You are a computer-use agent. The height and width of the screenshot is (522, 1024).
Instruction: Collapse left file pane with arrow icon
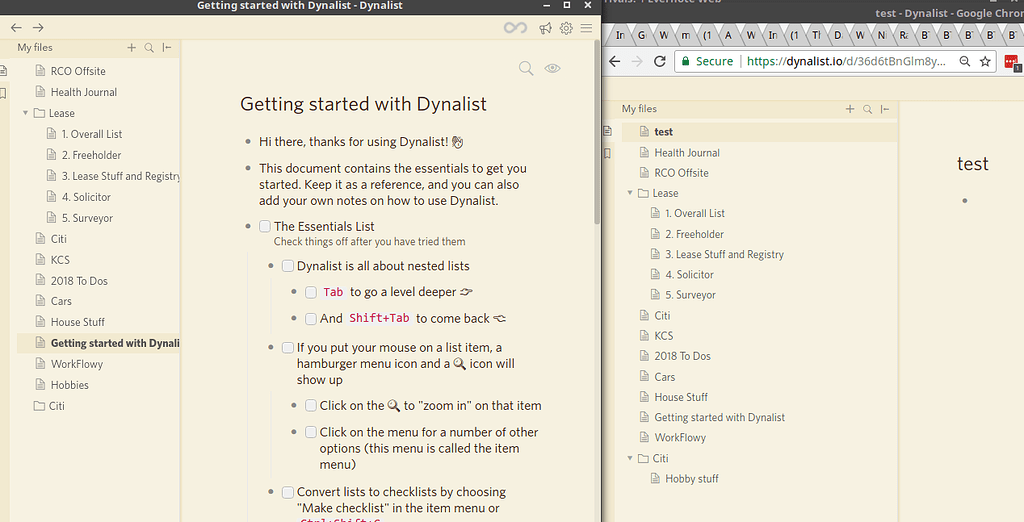point(167,48)
